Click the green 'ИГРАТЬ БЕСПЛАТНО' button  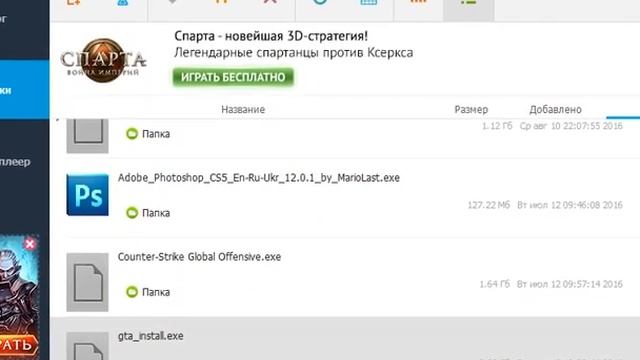click(233, 77)
